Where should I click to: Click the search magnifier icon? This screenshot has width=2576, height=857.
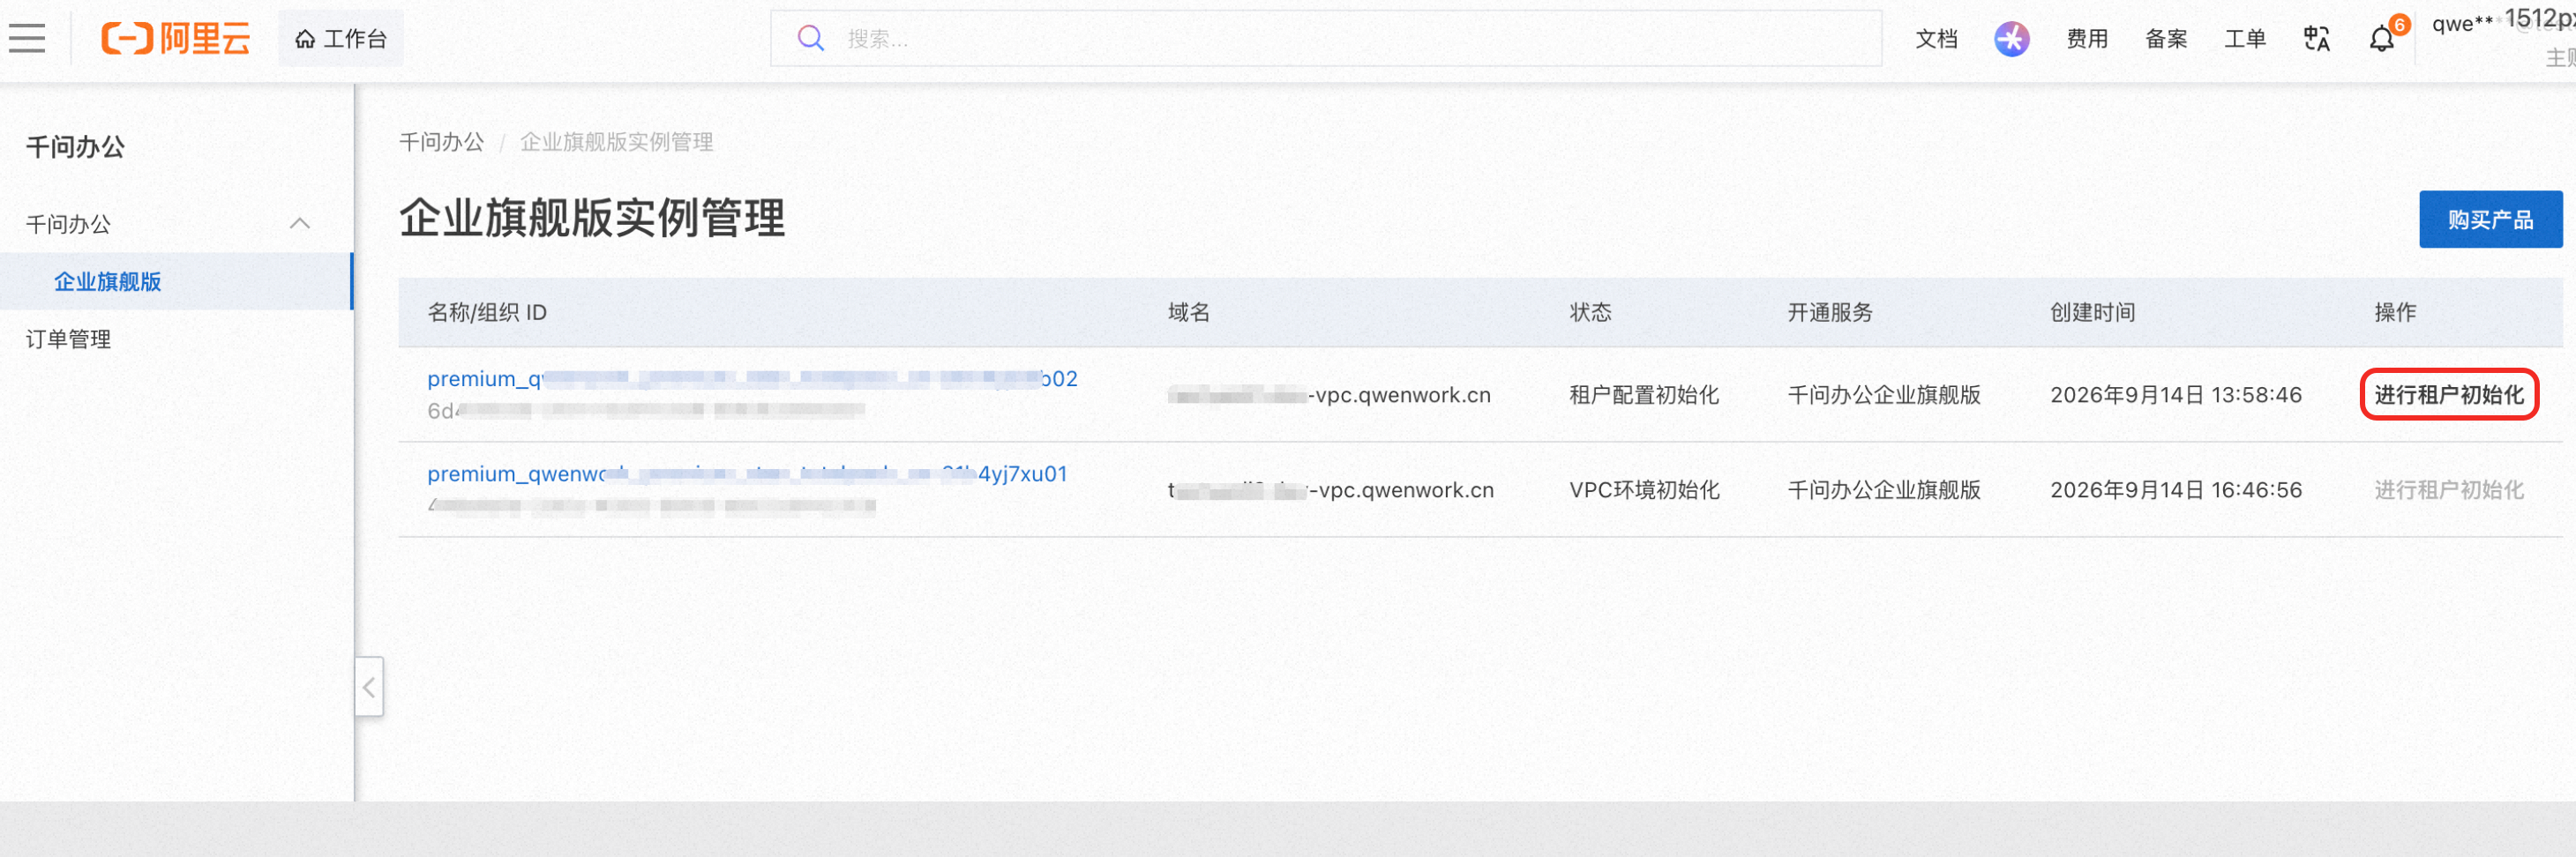coord(810,38)
